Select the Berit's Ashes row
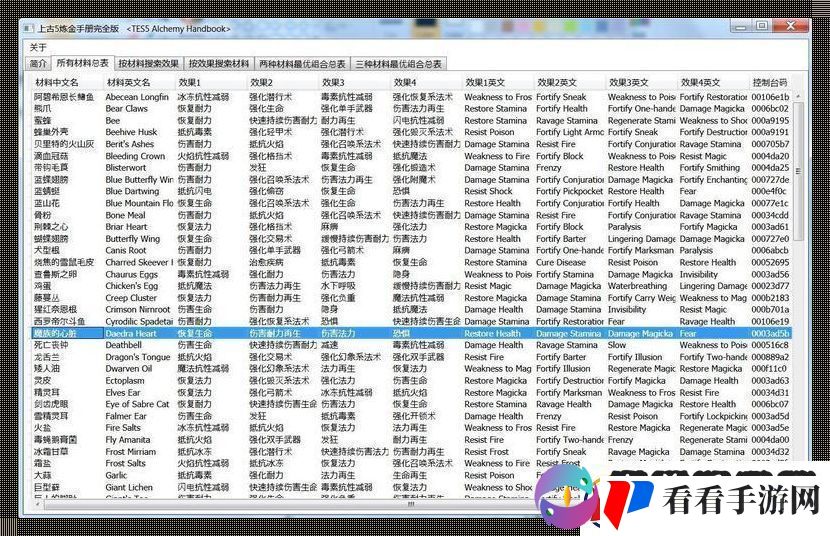 [412, 144]
